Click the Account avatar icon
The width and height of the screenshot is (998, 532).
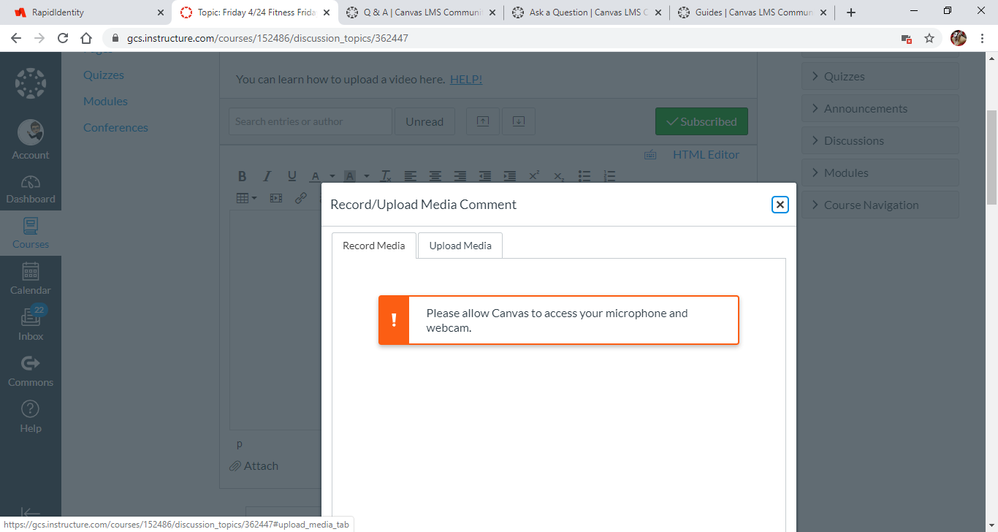click(30, 138)
